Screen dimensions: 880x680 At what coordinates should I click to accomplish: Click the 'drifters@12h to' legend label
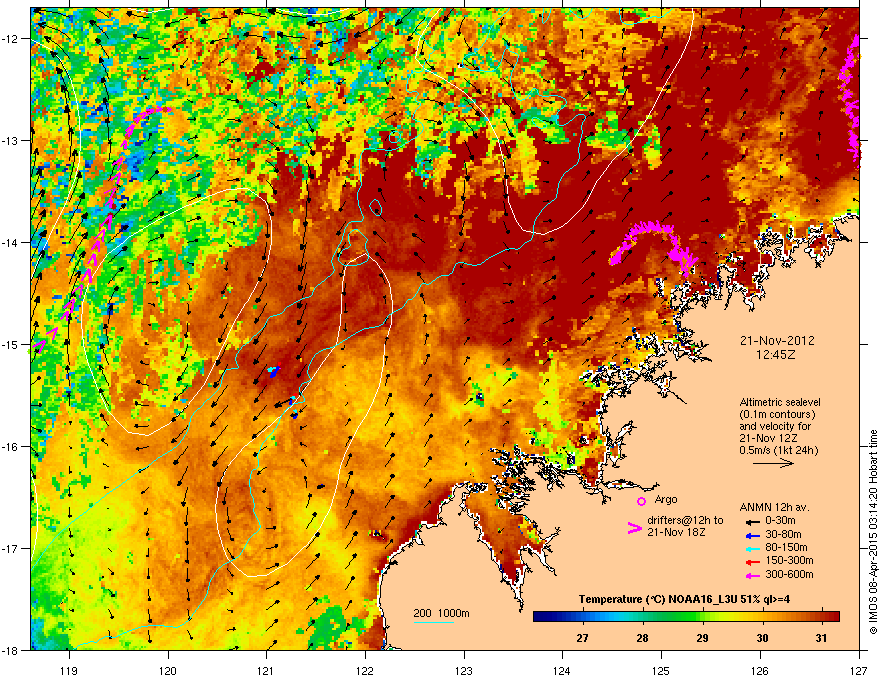[x=685, y=521]
